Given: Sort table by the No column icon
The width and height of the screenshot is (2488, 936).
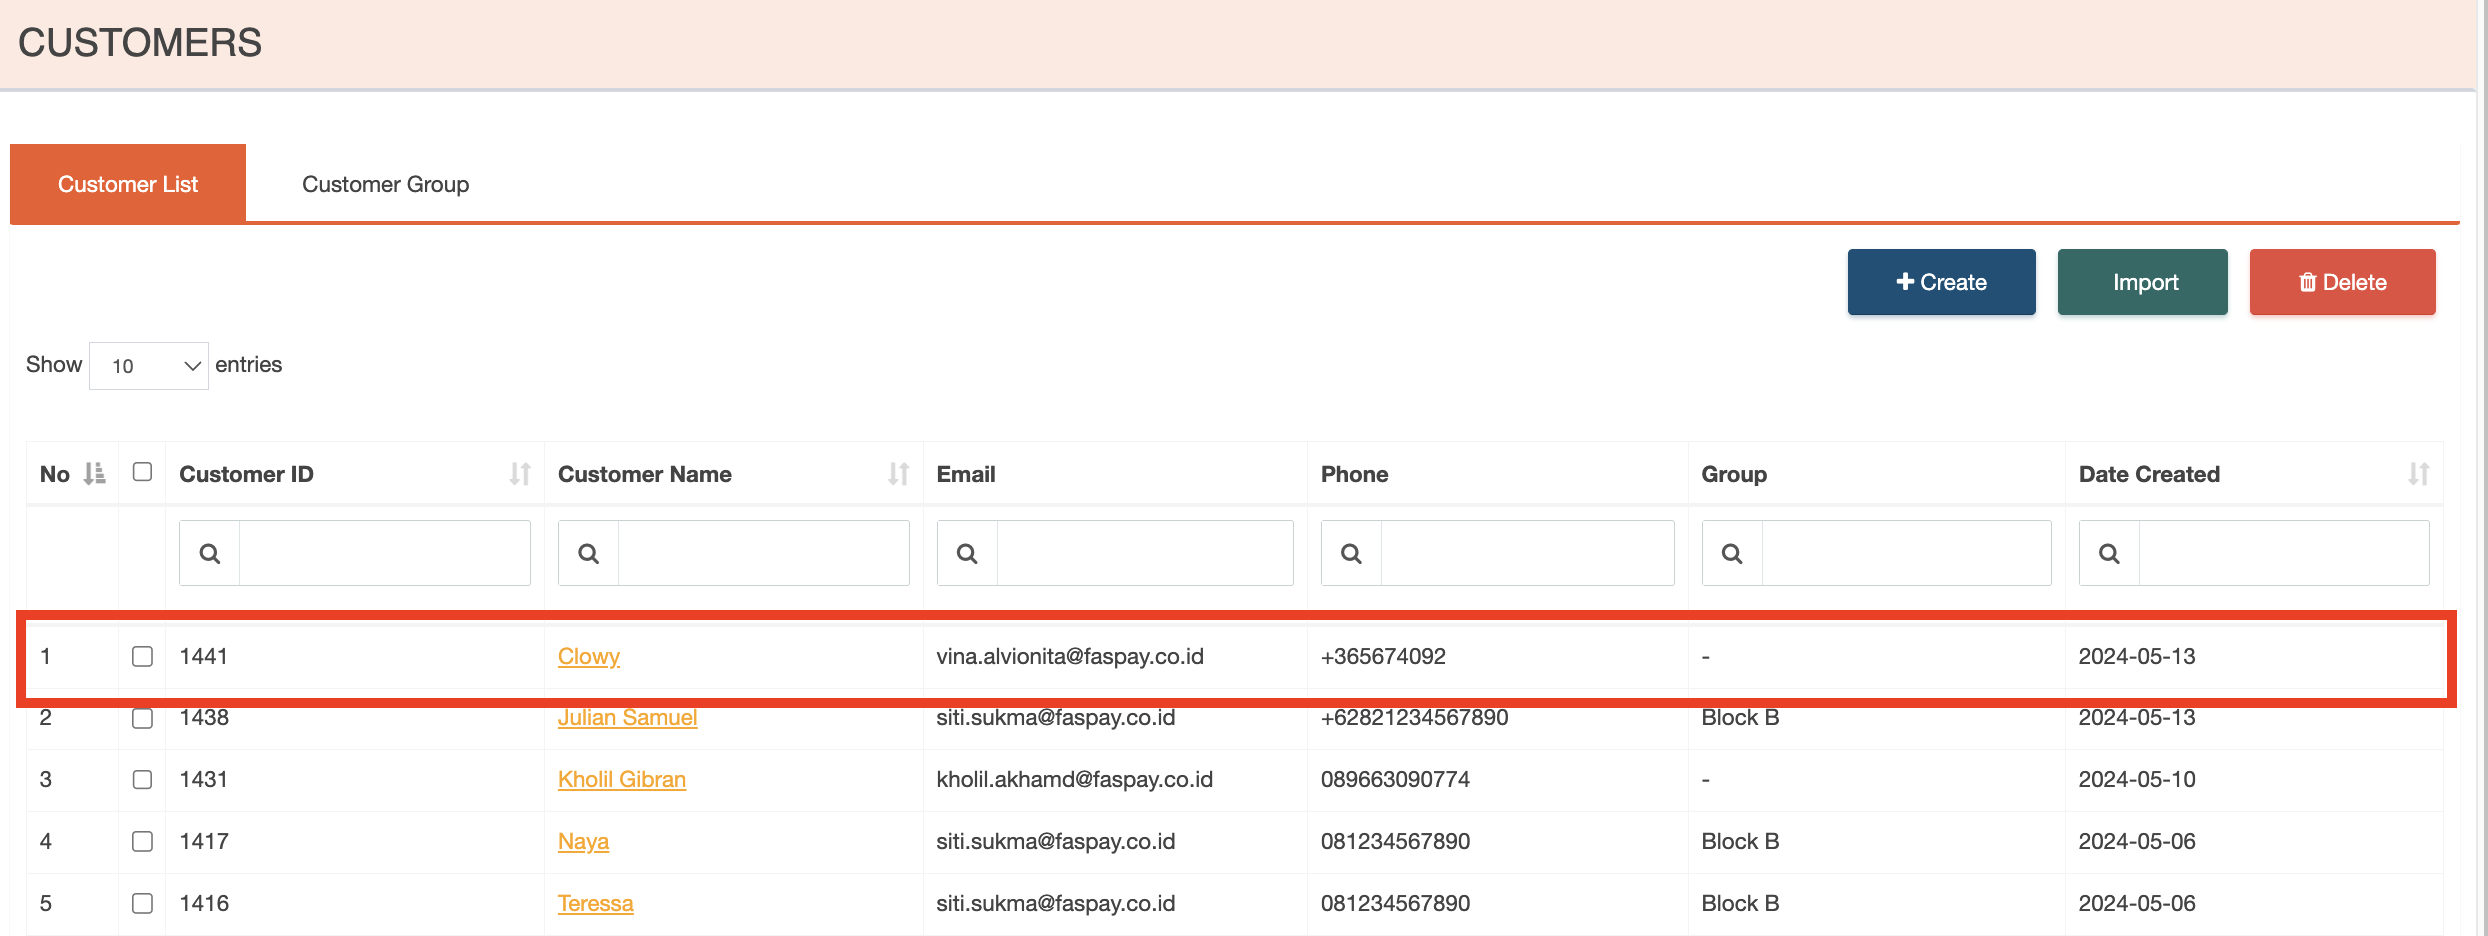Looking at the screenshot, I should [94, 474].
